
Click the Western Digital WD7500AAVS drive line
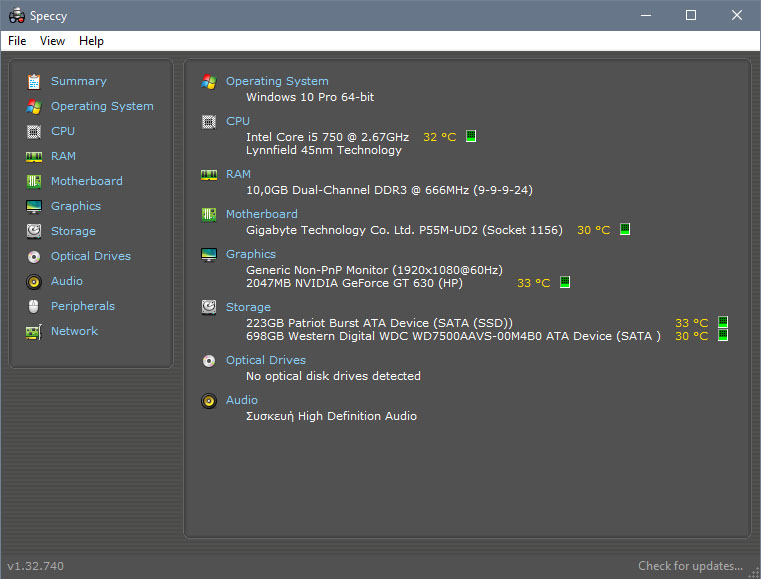point(453,336)
